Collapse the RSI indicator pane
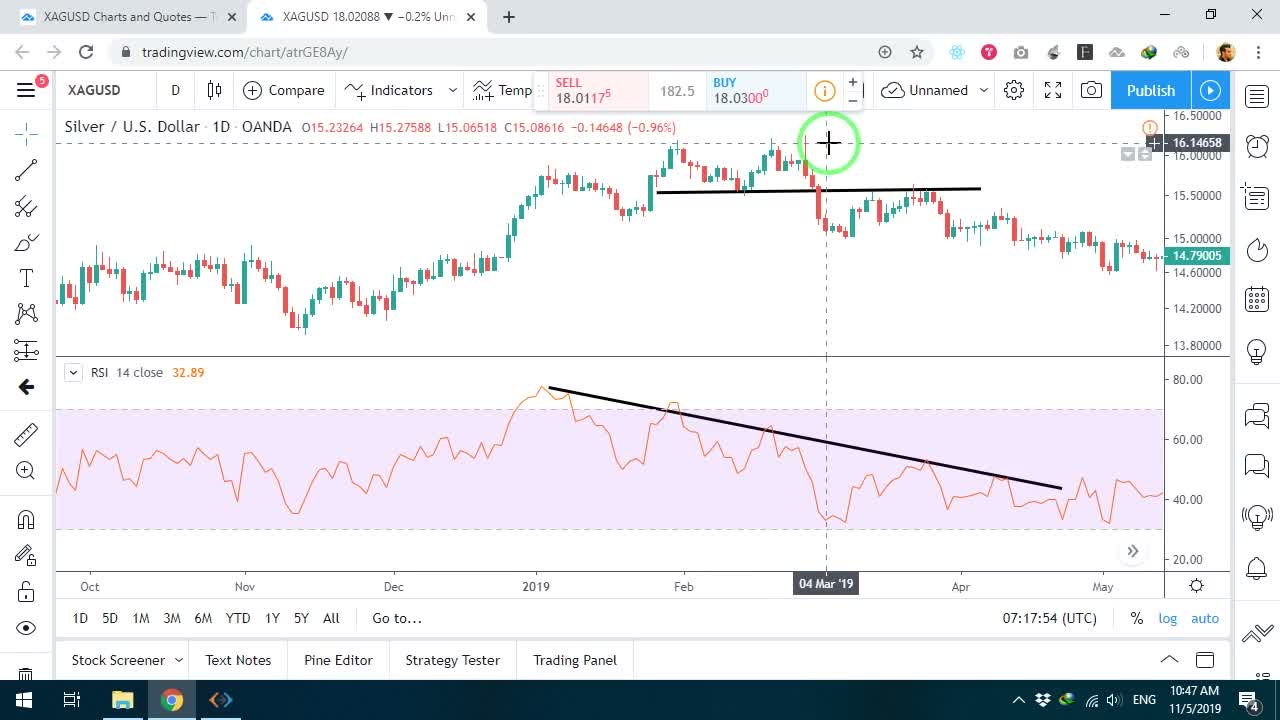Screen dimensions: 1280x720 pyautogui.click(x=73, y=372)
